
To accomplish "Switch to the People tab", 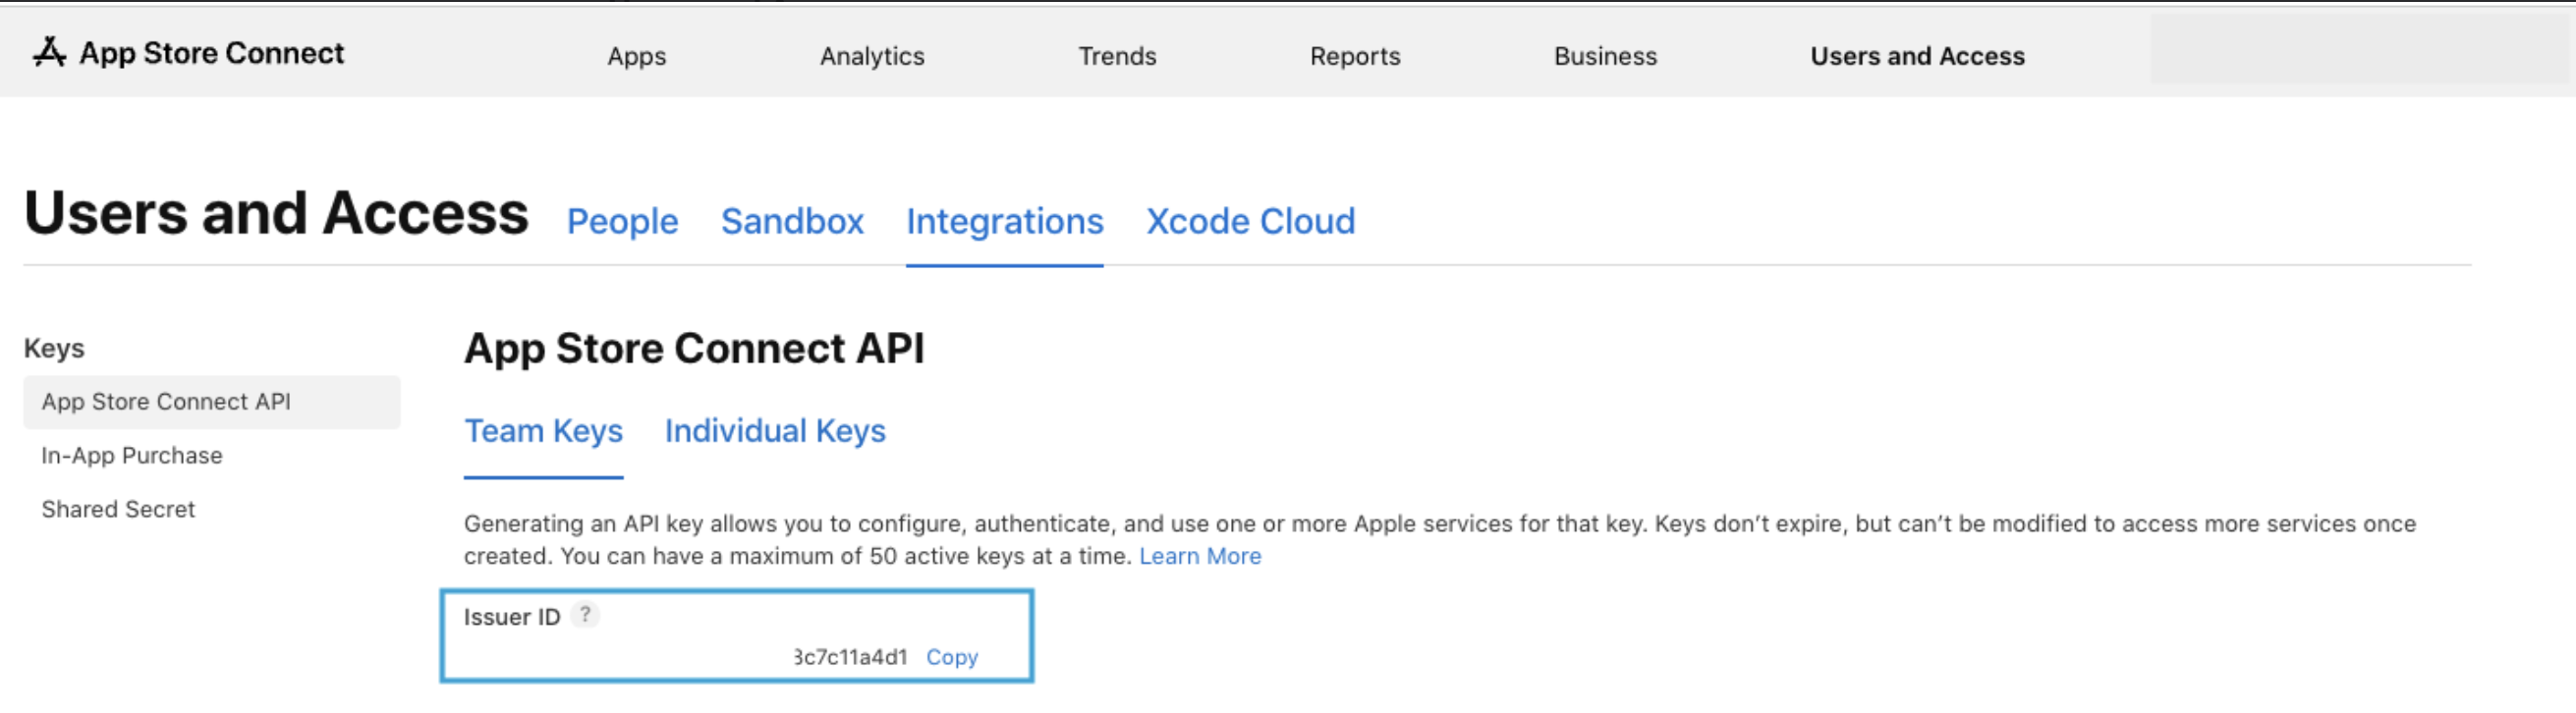I will [622, 221].
